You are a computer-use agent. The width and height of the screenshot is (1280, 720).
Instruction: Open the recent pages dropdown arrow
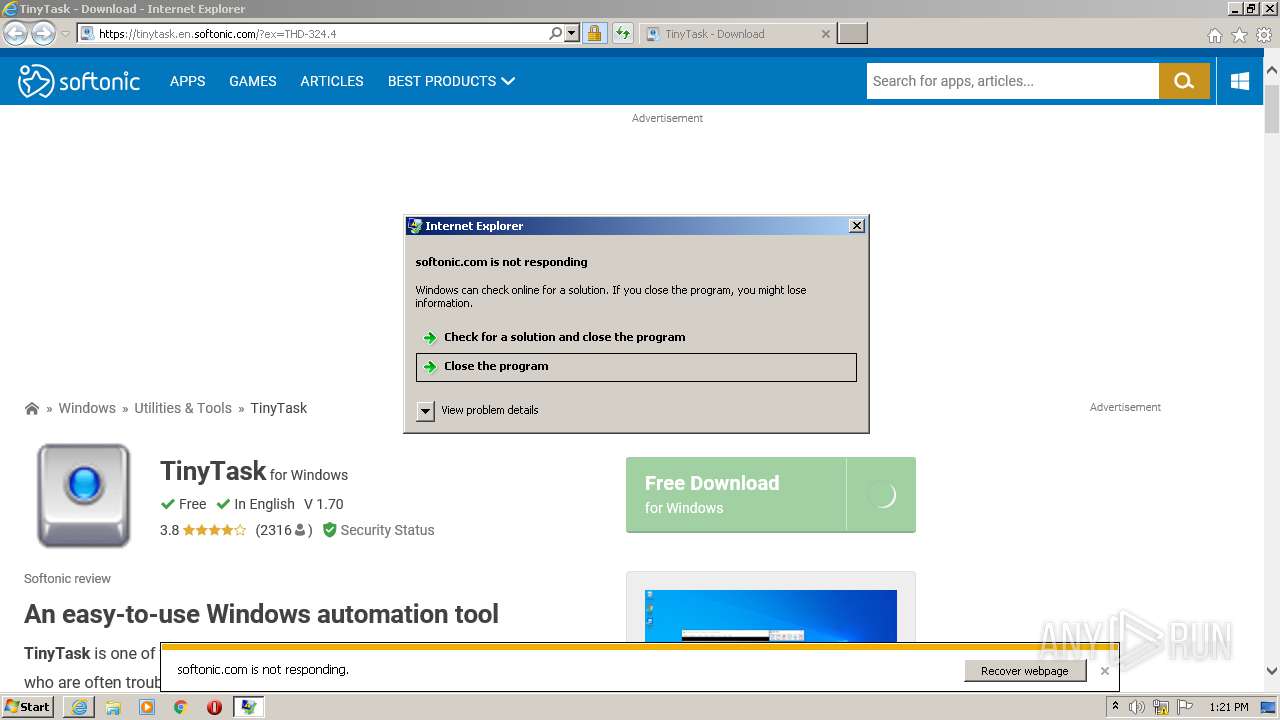(65, 34)
